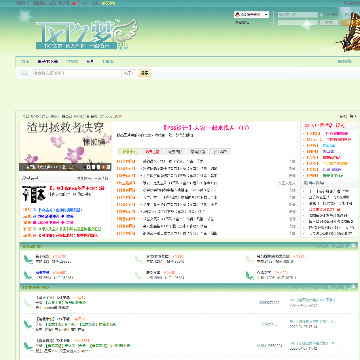Click the black-and-white avatar thumbnail under the banner
360x360 pixels.
point(34,194)
